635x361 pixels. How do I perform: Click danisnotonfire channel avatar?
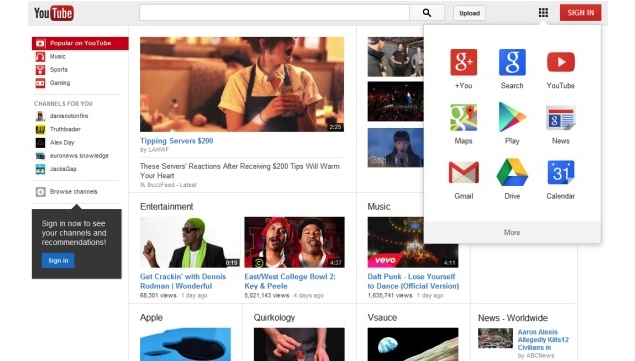tap(40, 116)
